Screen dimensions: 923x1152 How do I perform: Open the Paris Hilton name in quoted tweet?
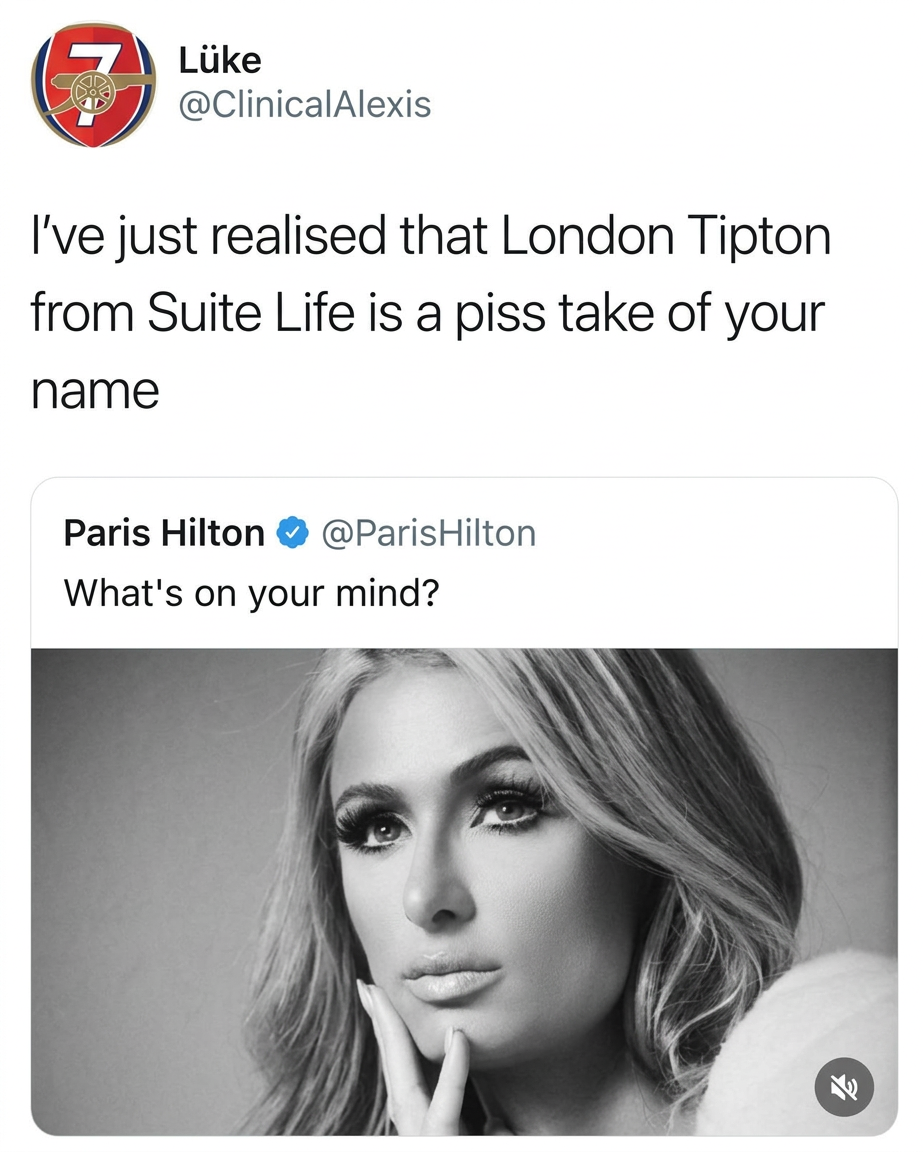(x=163, y=533)
